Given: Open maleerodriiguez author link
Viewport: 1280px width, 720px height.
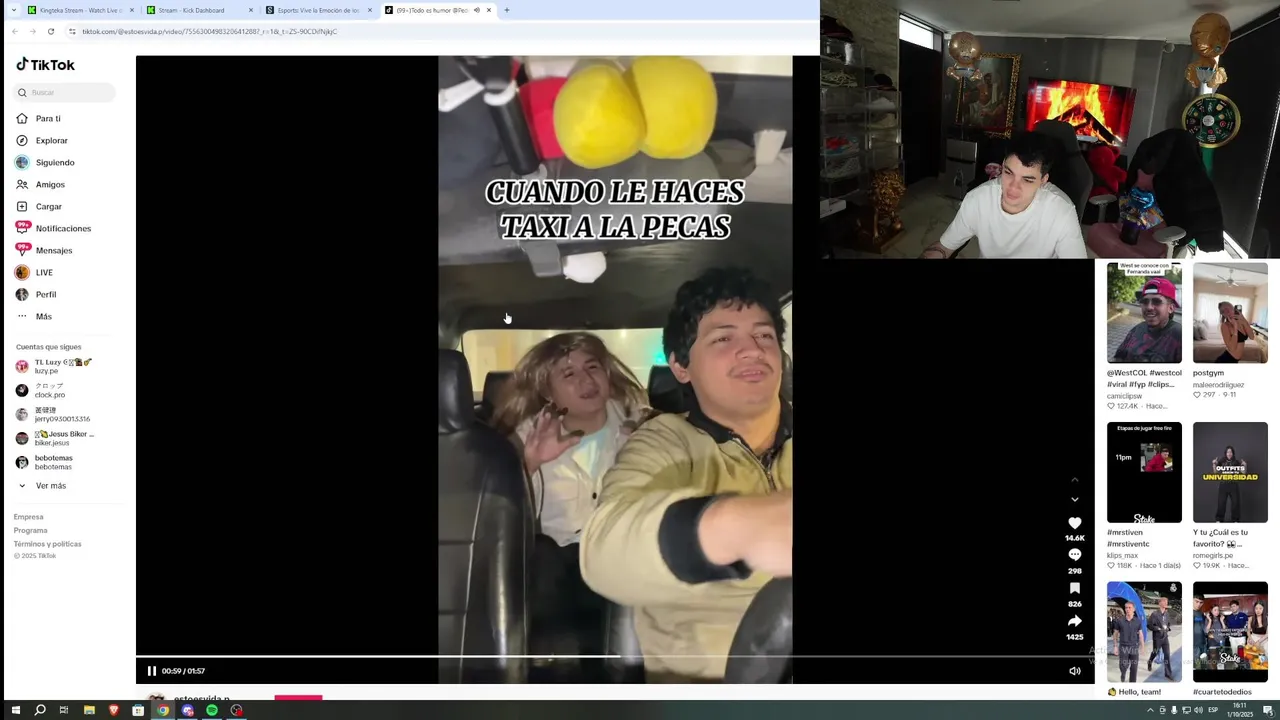Looking at the screenshot, I should 1219,384.
